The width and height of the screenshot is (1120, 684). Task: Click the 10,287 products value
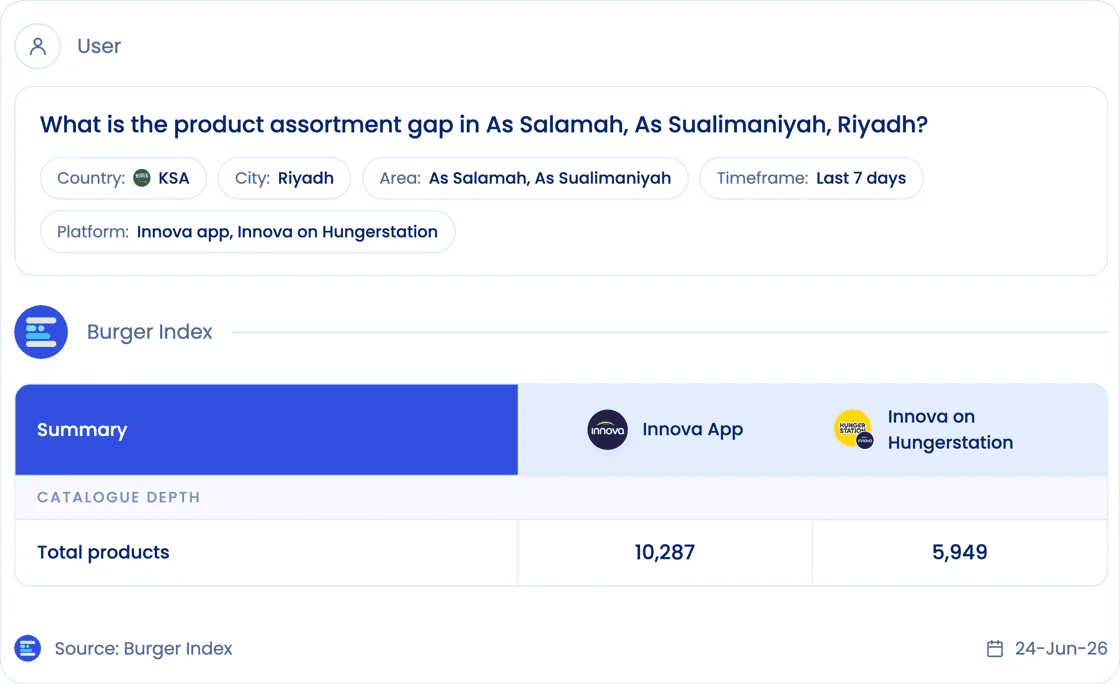coord(665,552)
